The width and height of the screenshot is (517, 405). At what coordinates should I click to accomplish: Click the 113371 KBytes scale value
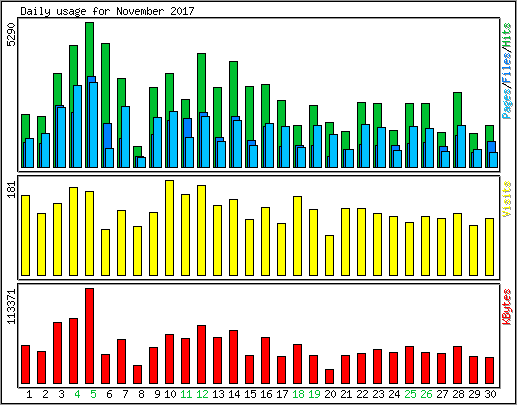pos(11,306)
